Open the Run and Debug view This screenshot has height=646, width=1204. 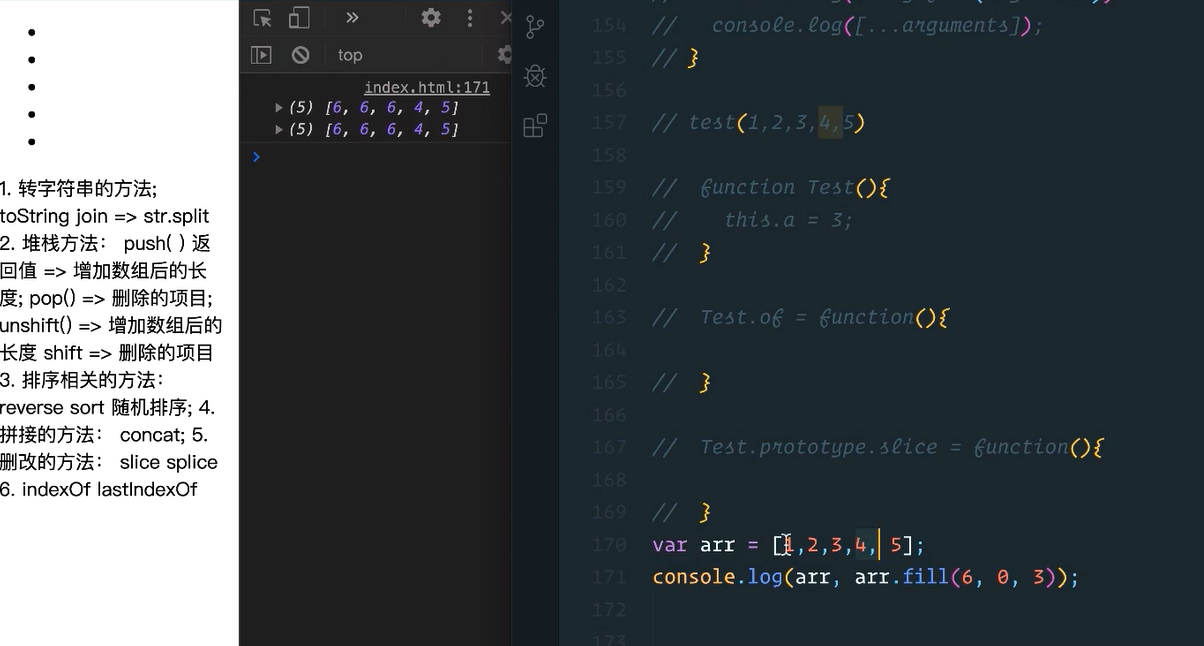click(535, 76)
